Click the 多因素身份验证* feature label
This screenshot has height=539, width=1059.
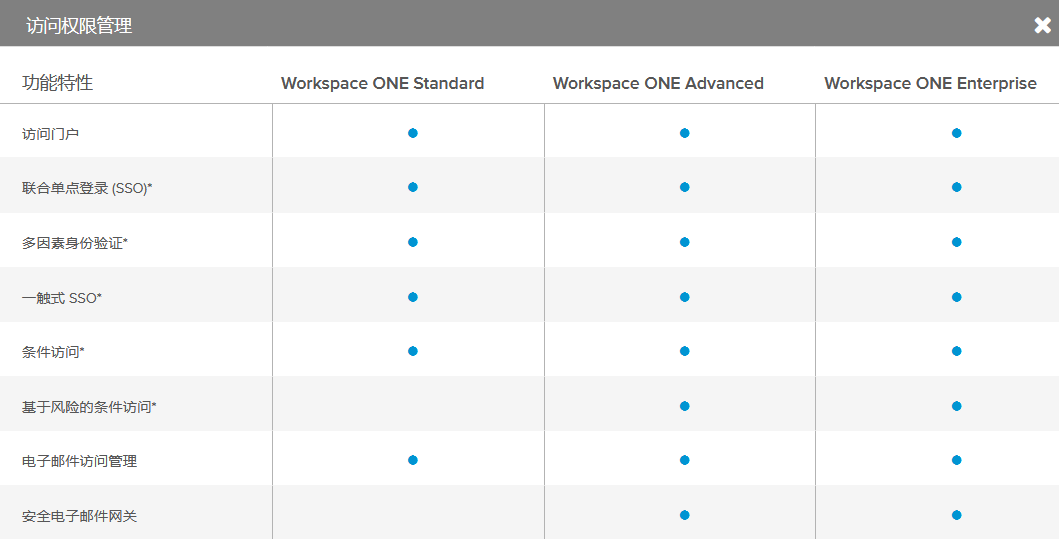point(75,243)
